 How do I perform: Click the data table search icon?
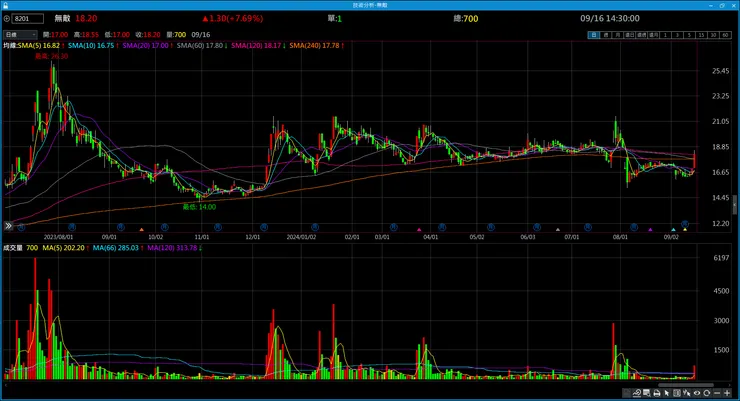pyautogui.click(x=647, y=393)
